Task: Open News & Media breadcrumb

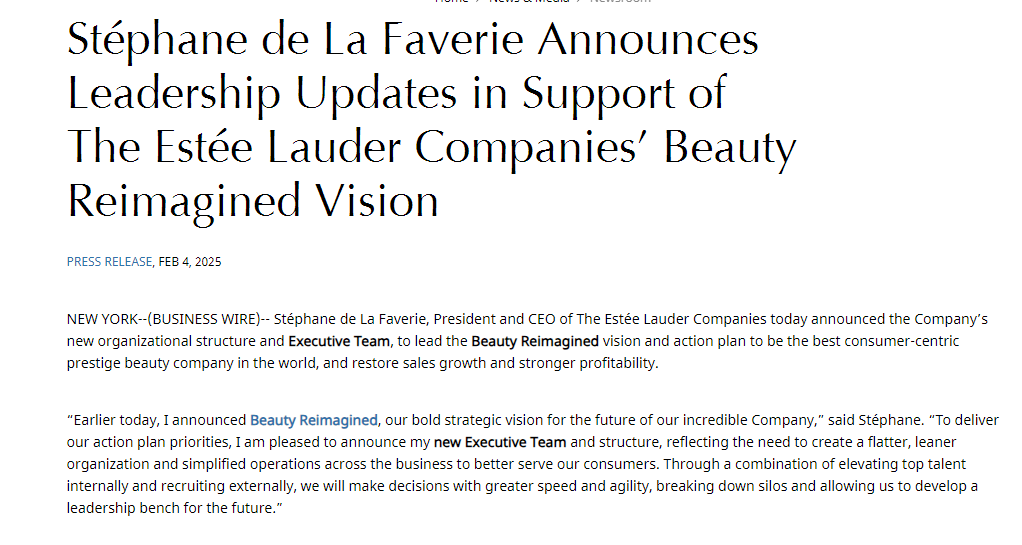Action: pyautogui.click(x=529, y=1)
